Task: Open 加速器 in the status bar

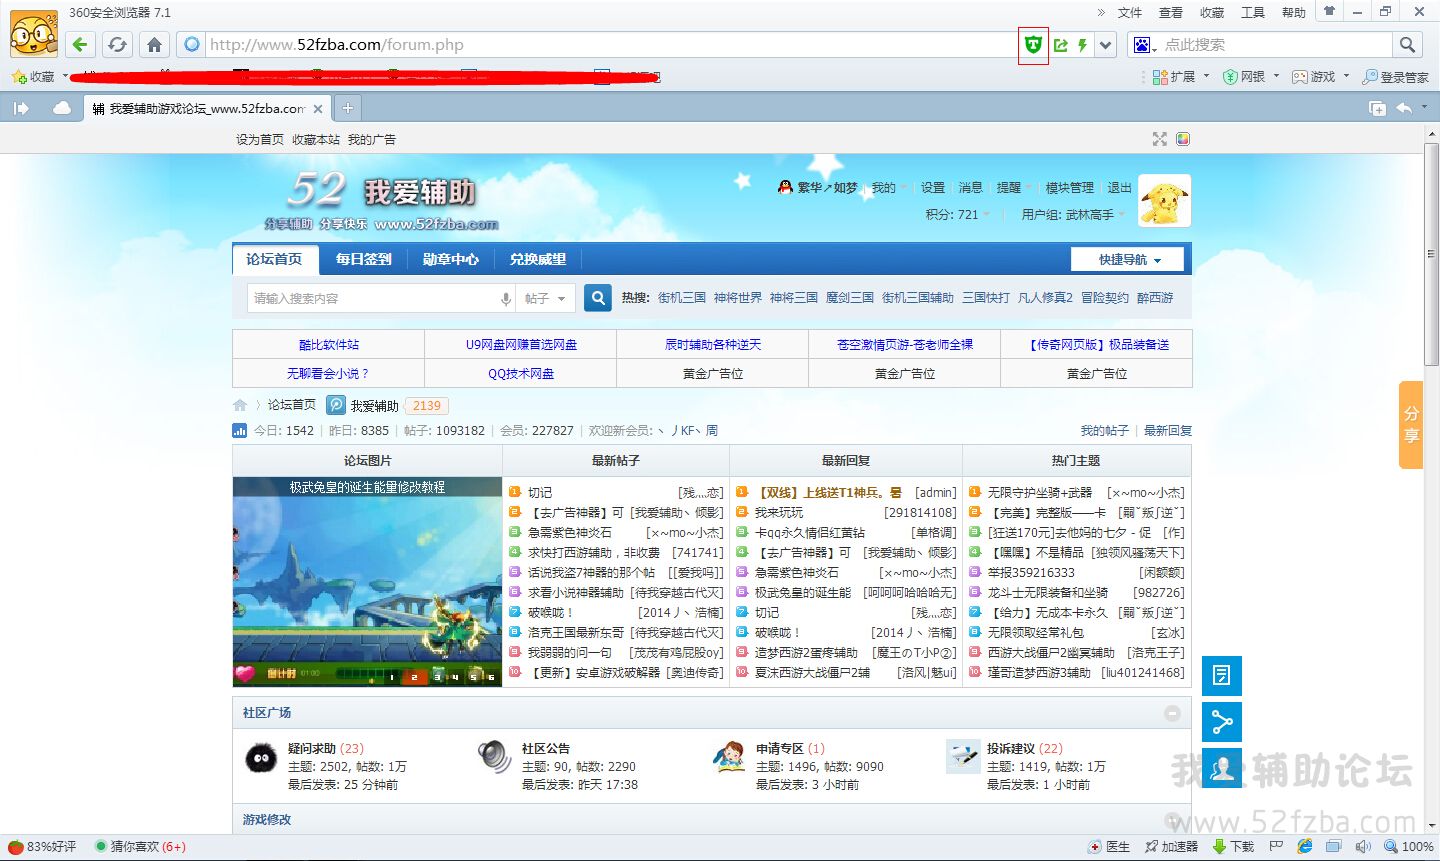Action: (1171, 847)
